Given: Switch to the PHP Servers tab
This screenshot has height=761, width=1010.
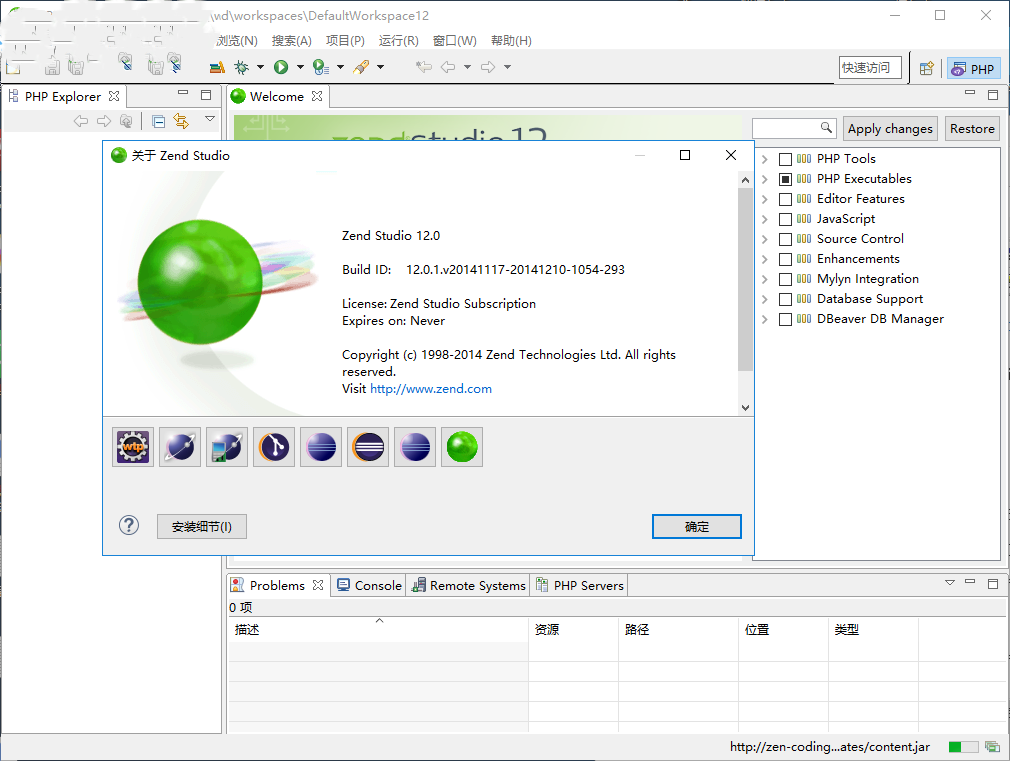Looking at the screenshot, I should click(x=580, y=585).
